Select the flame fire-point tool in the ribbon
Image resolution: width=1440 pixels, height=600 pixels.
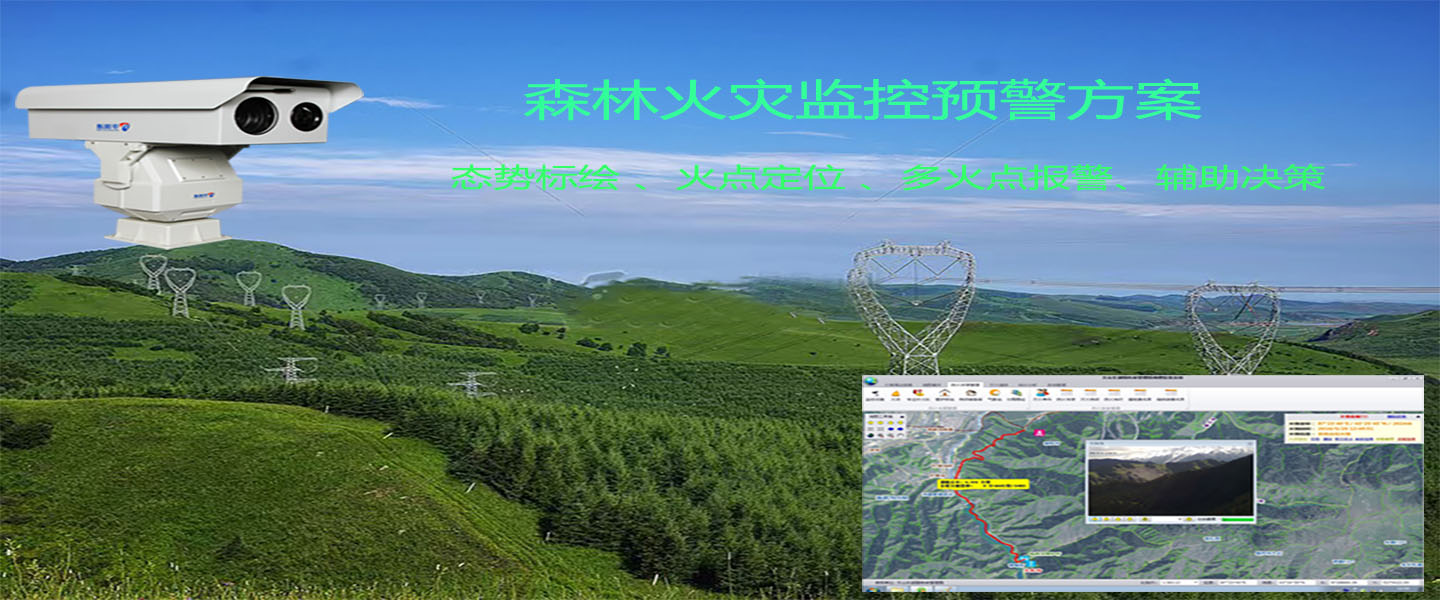click(x=895, y=393)
